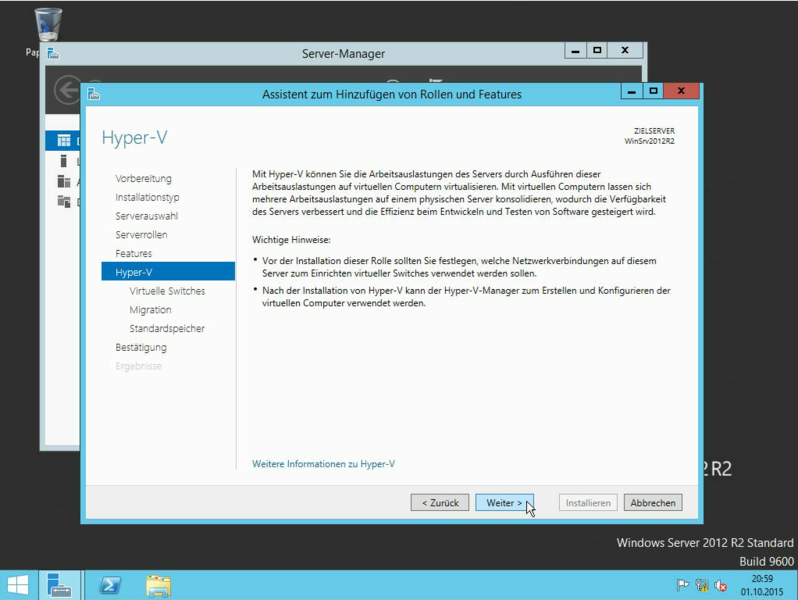Image resolution: width=798 pixels, height=600 pixels.
Task: Maximize the wizard window
Action: tap(653, 92)
